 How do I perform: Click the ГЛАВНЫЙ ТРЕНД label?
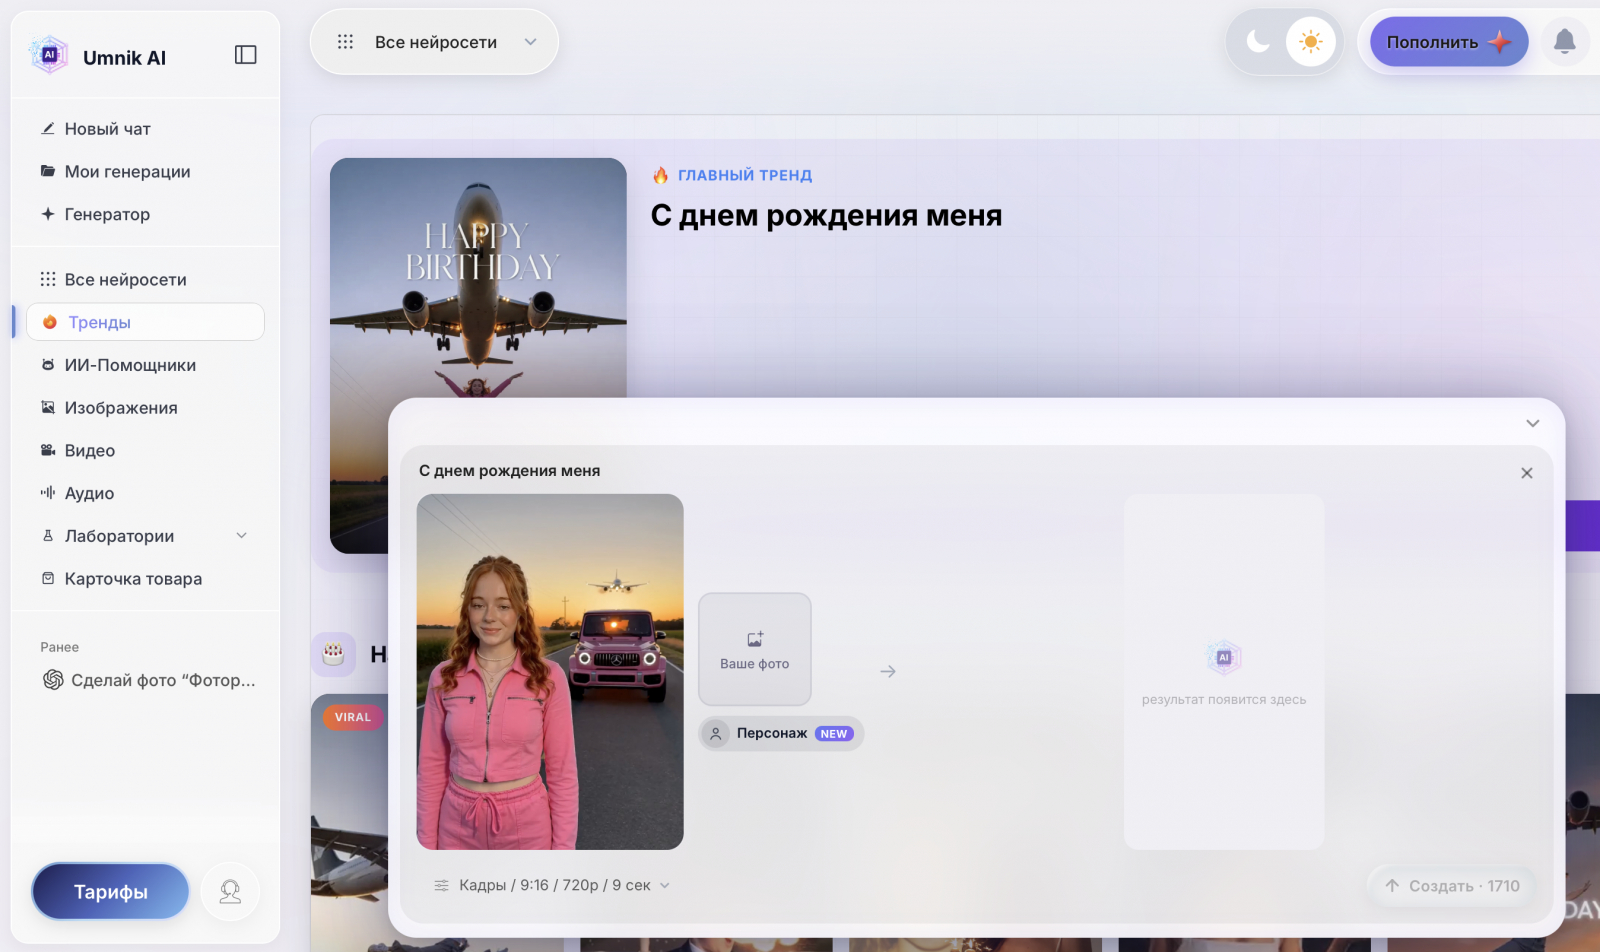[745, 175]
